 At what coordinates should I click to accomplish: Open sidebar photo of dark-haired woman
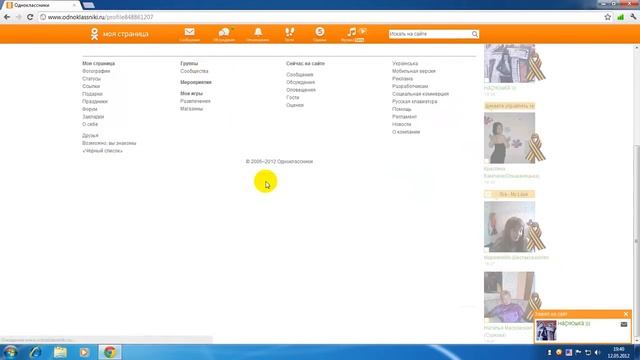tap(509, 227)
